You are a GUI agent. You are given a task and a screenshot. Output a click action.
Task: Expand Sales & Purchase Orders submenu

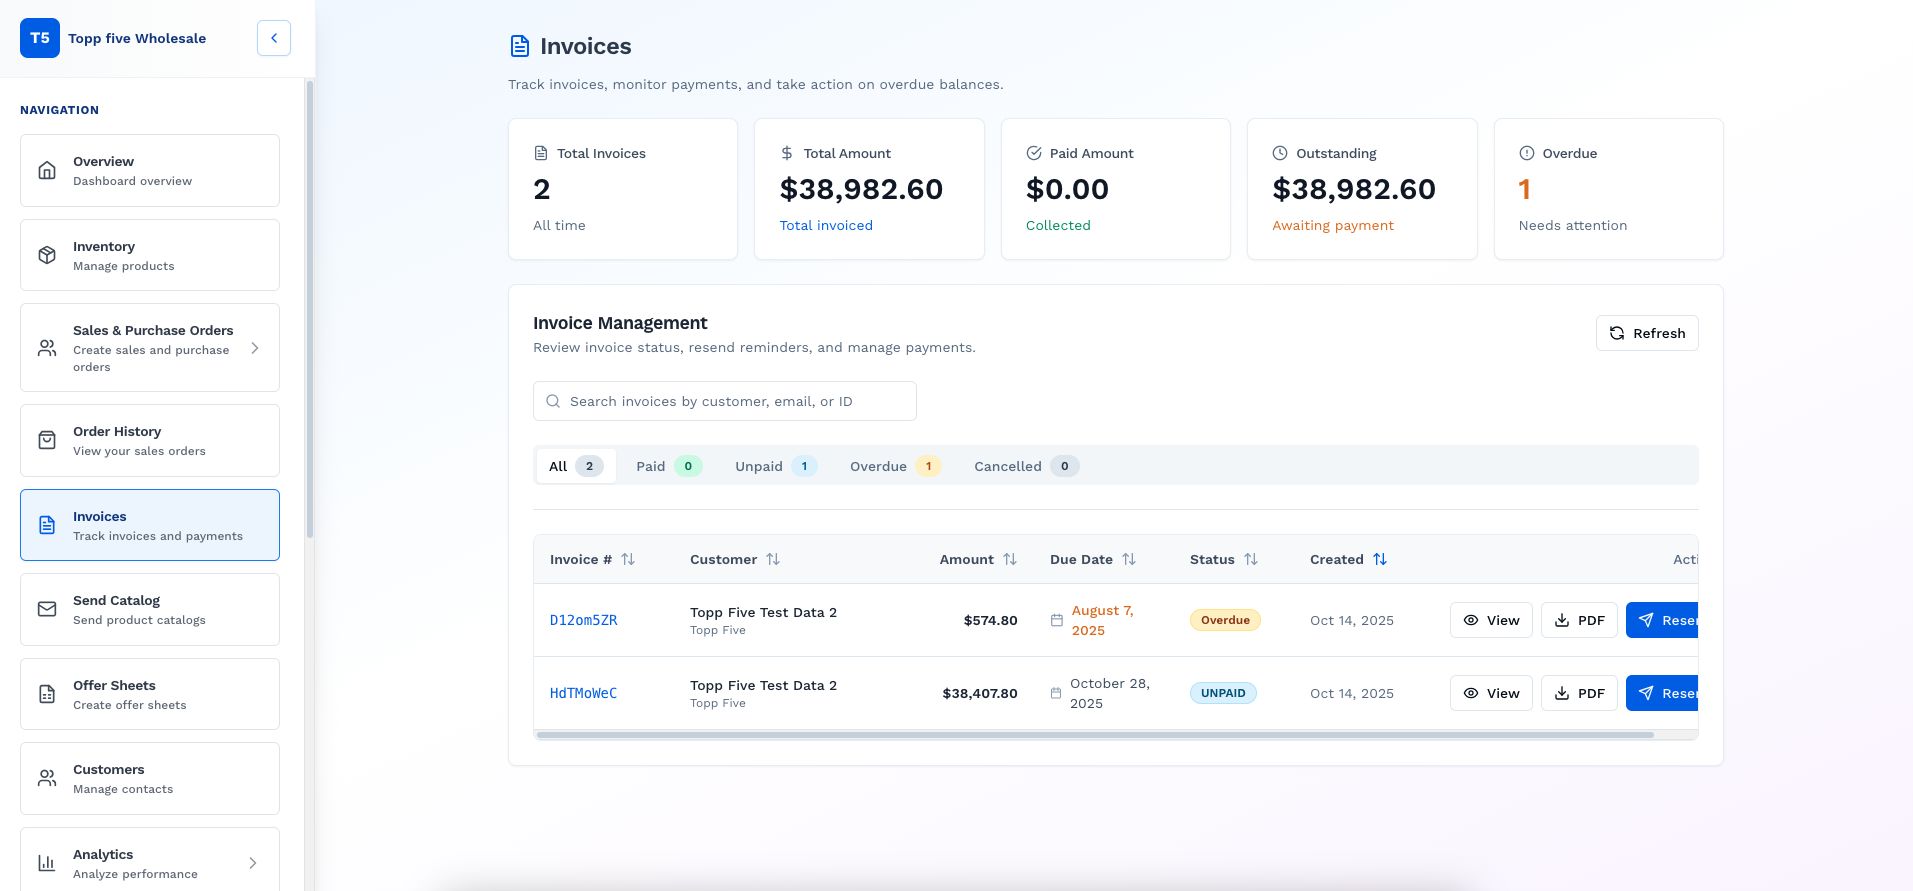coord(255,348)
